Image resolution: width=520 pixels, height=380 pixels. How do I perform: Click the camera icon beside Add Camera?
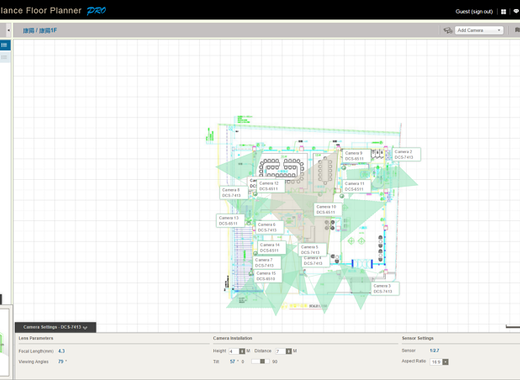(448, 30)
